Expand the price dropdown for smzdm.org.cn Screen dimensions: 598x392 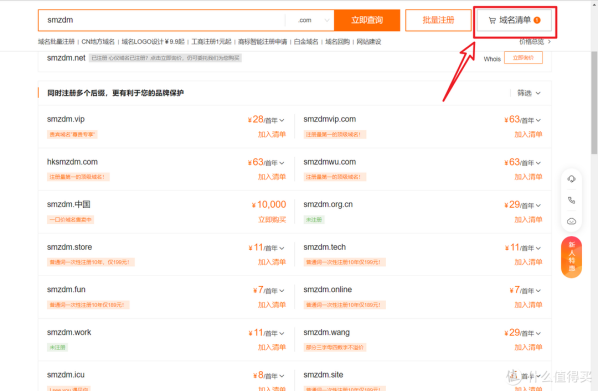(538, 206)
